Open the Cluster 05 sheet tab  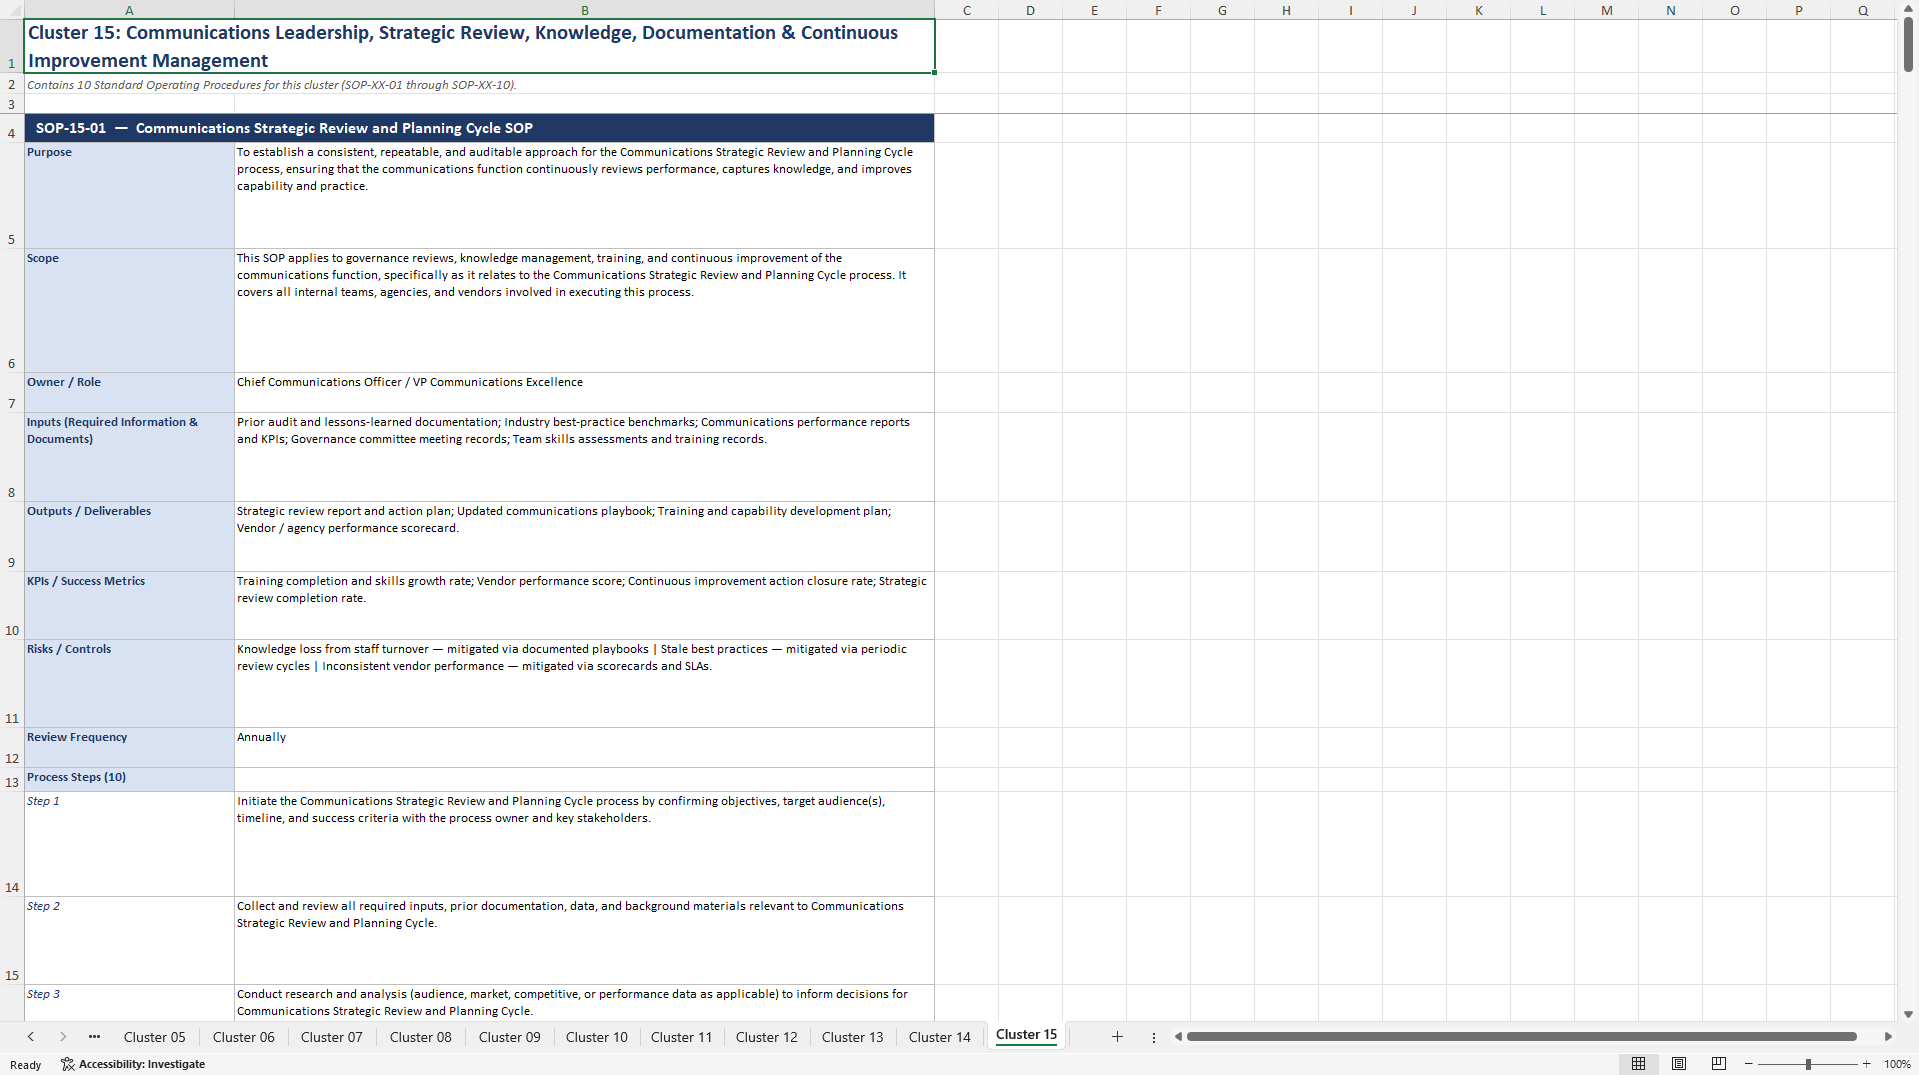(155, 1037)
